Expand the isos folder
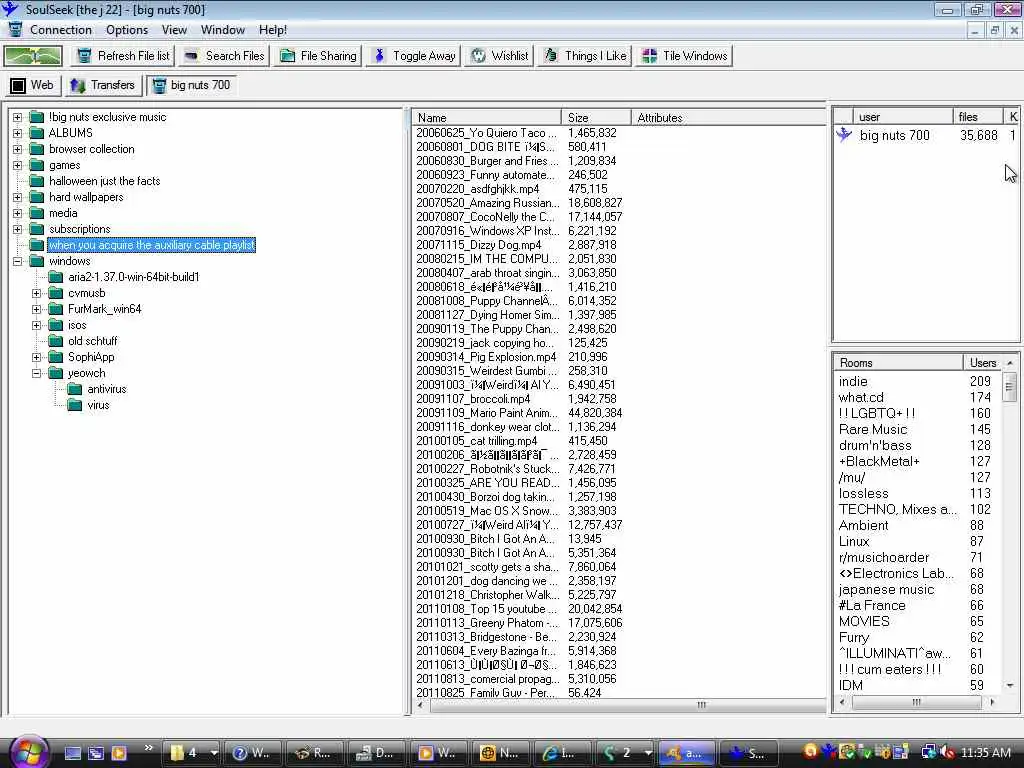1024x768 pixels. tap(37, 325)
